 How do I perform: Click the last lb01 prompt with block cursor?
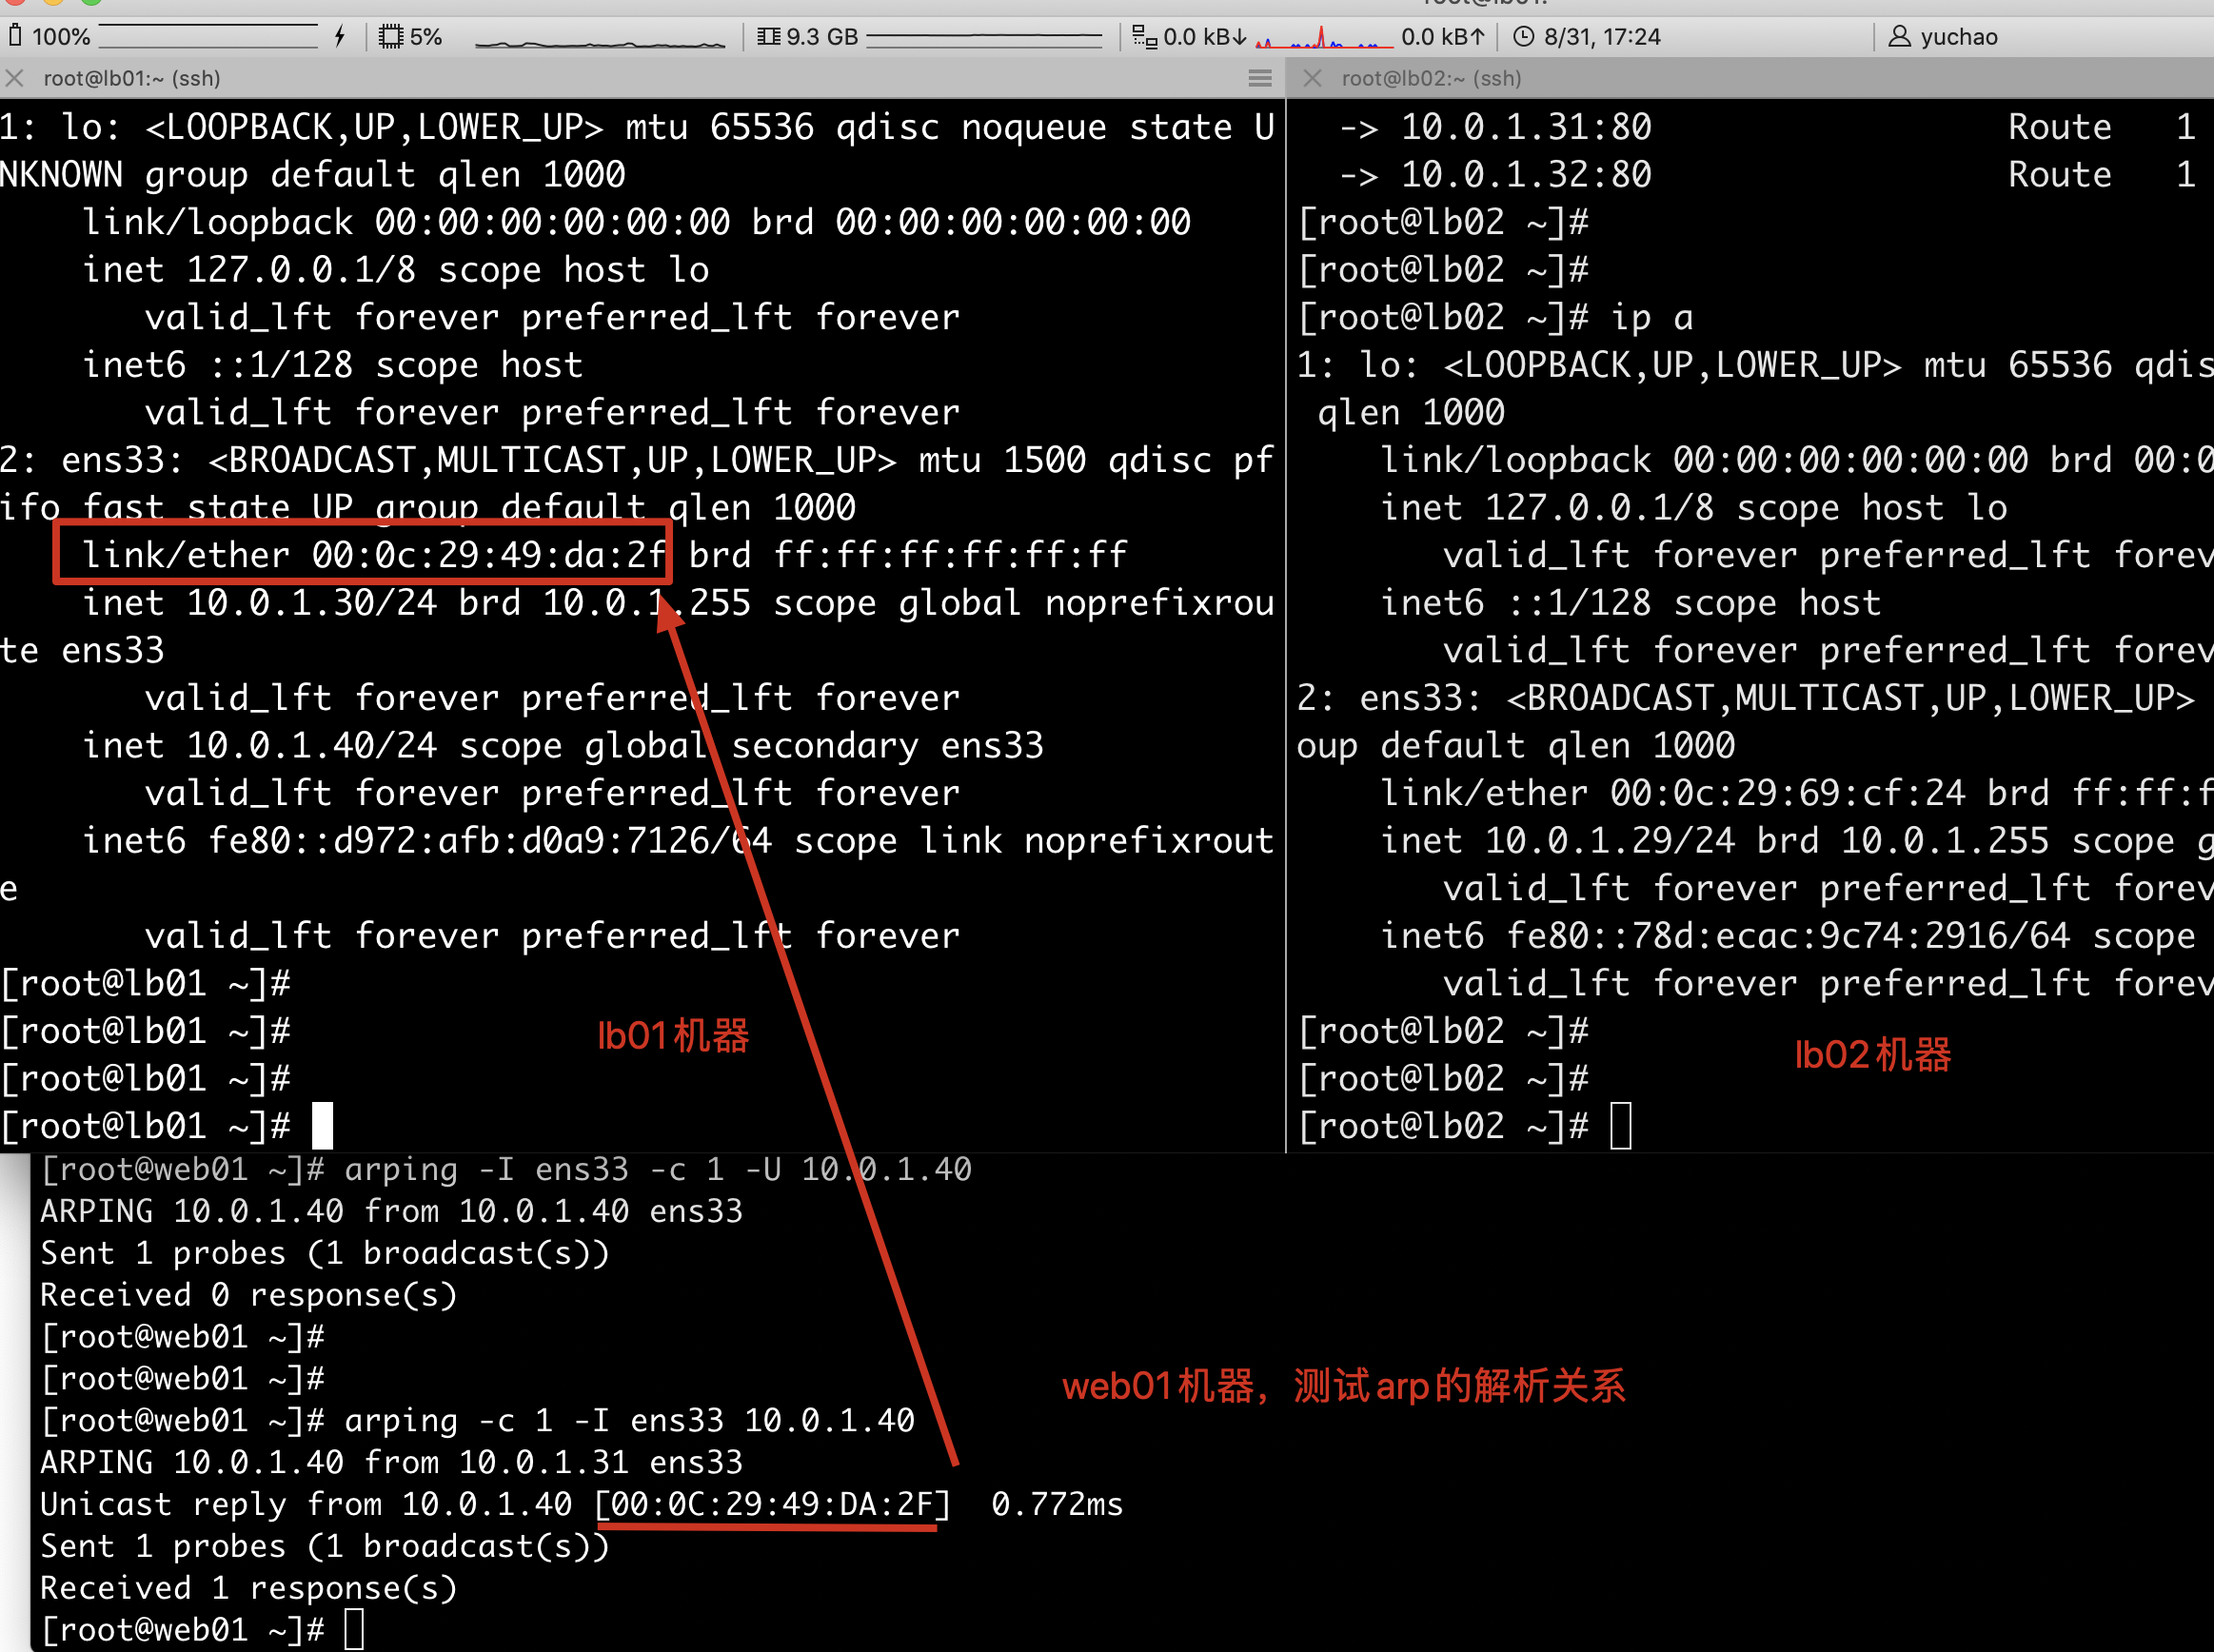(166, 1127)
